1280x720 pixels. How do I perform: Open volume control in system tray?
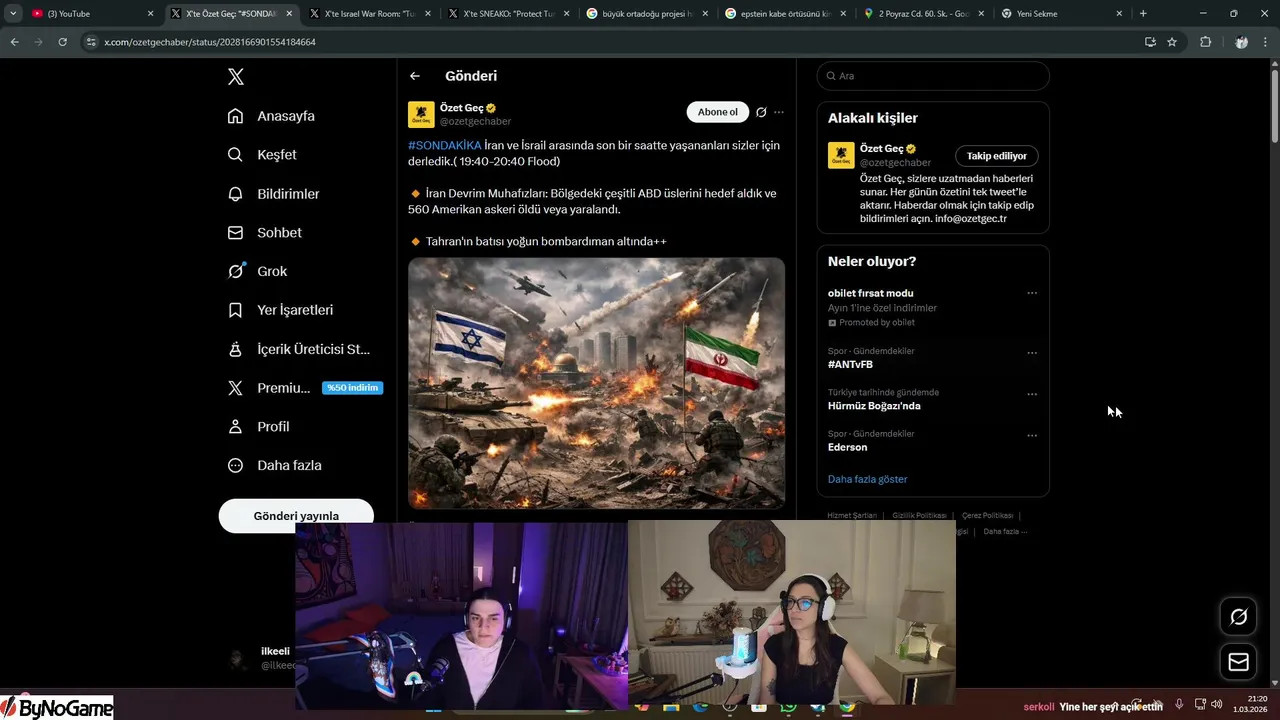1216,705
